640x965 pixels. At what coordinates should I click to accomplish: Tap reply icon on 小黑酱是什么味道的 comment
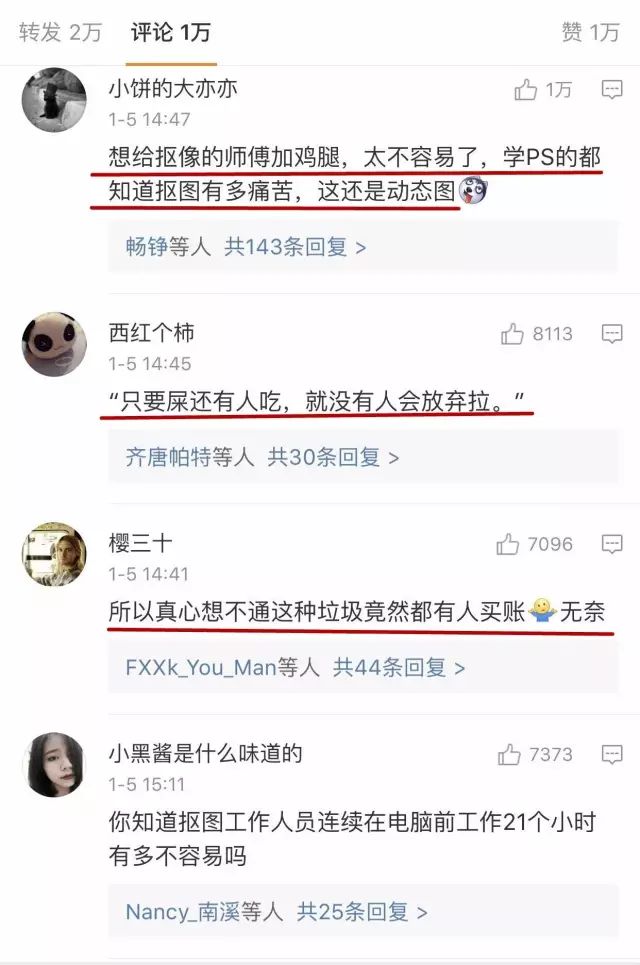pos(611,754)
